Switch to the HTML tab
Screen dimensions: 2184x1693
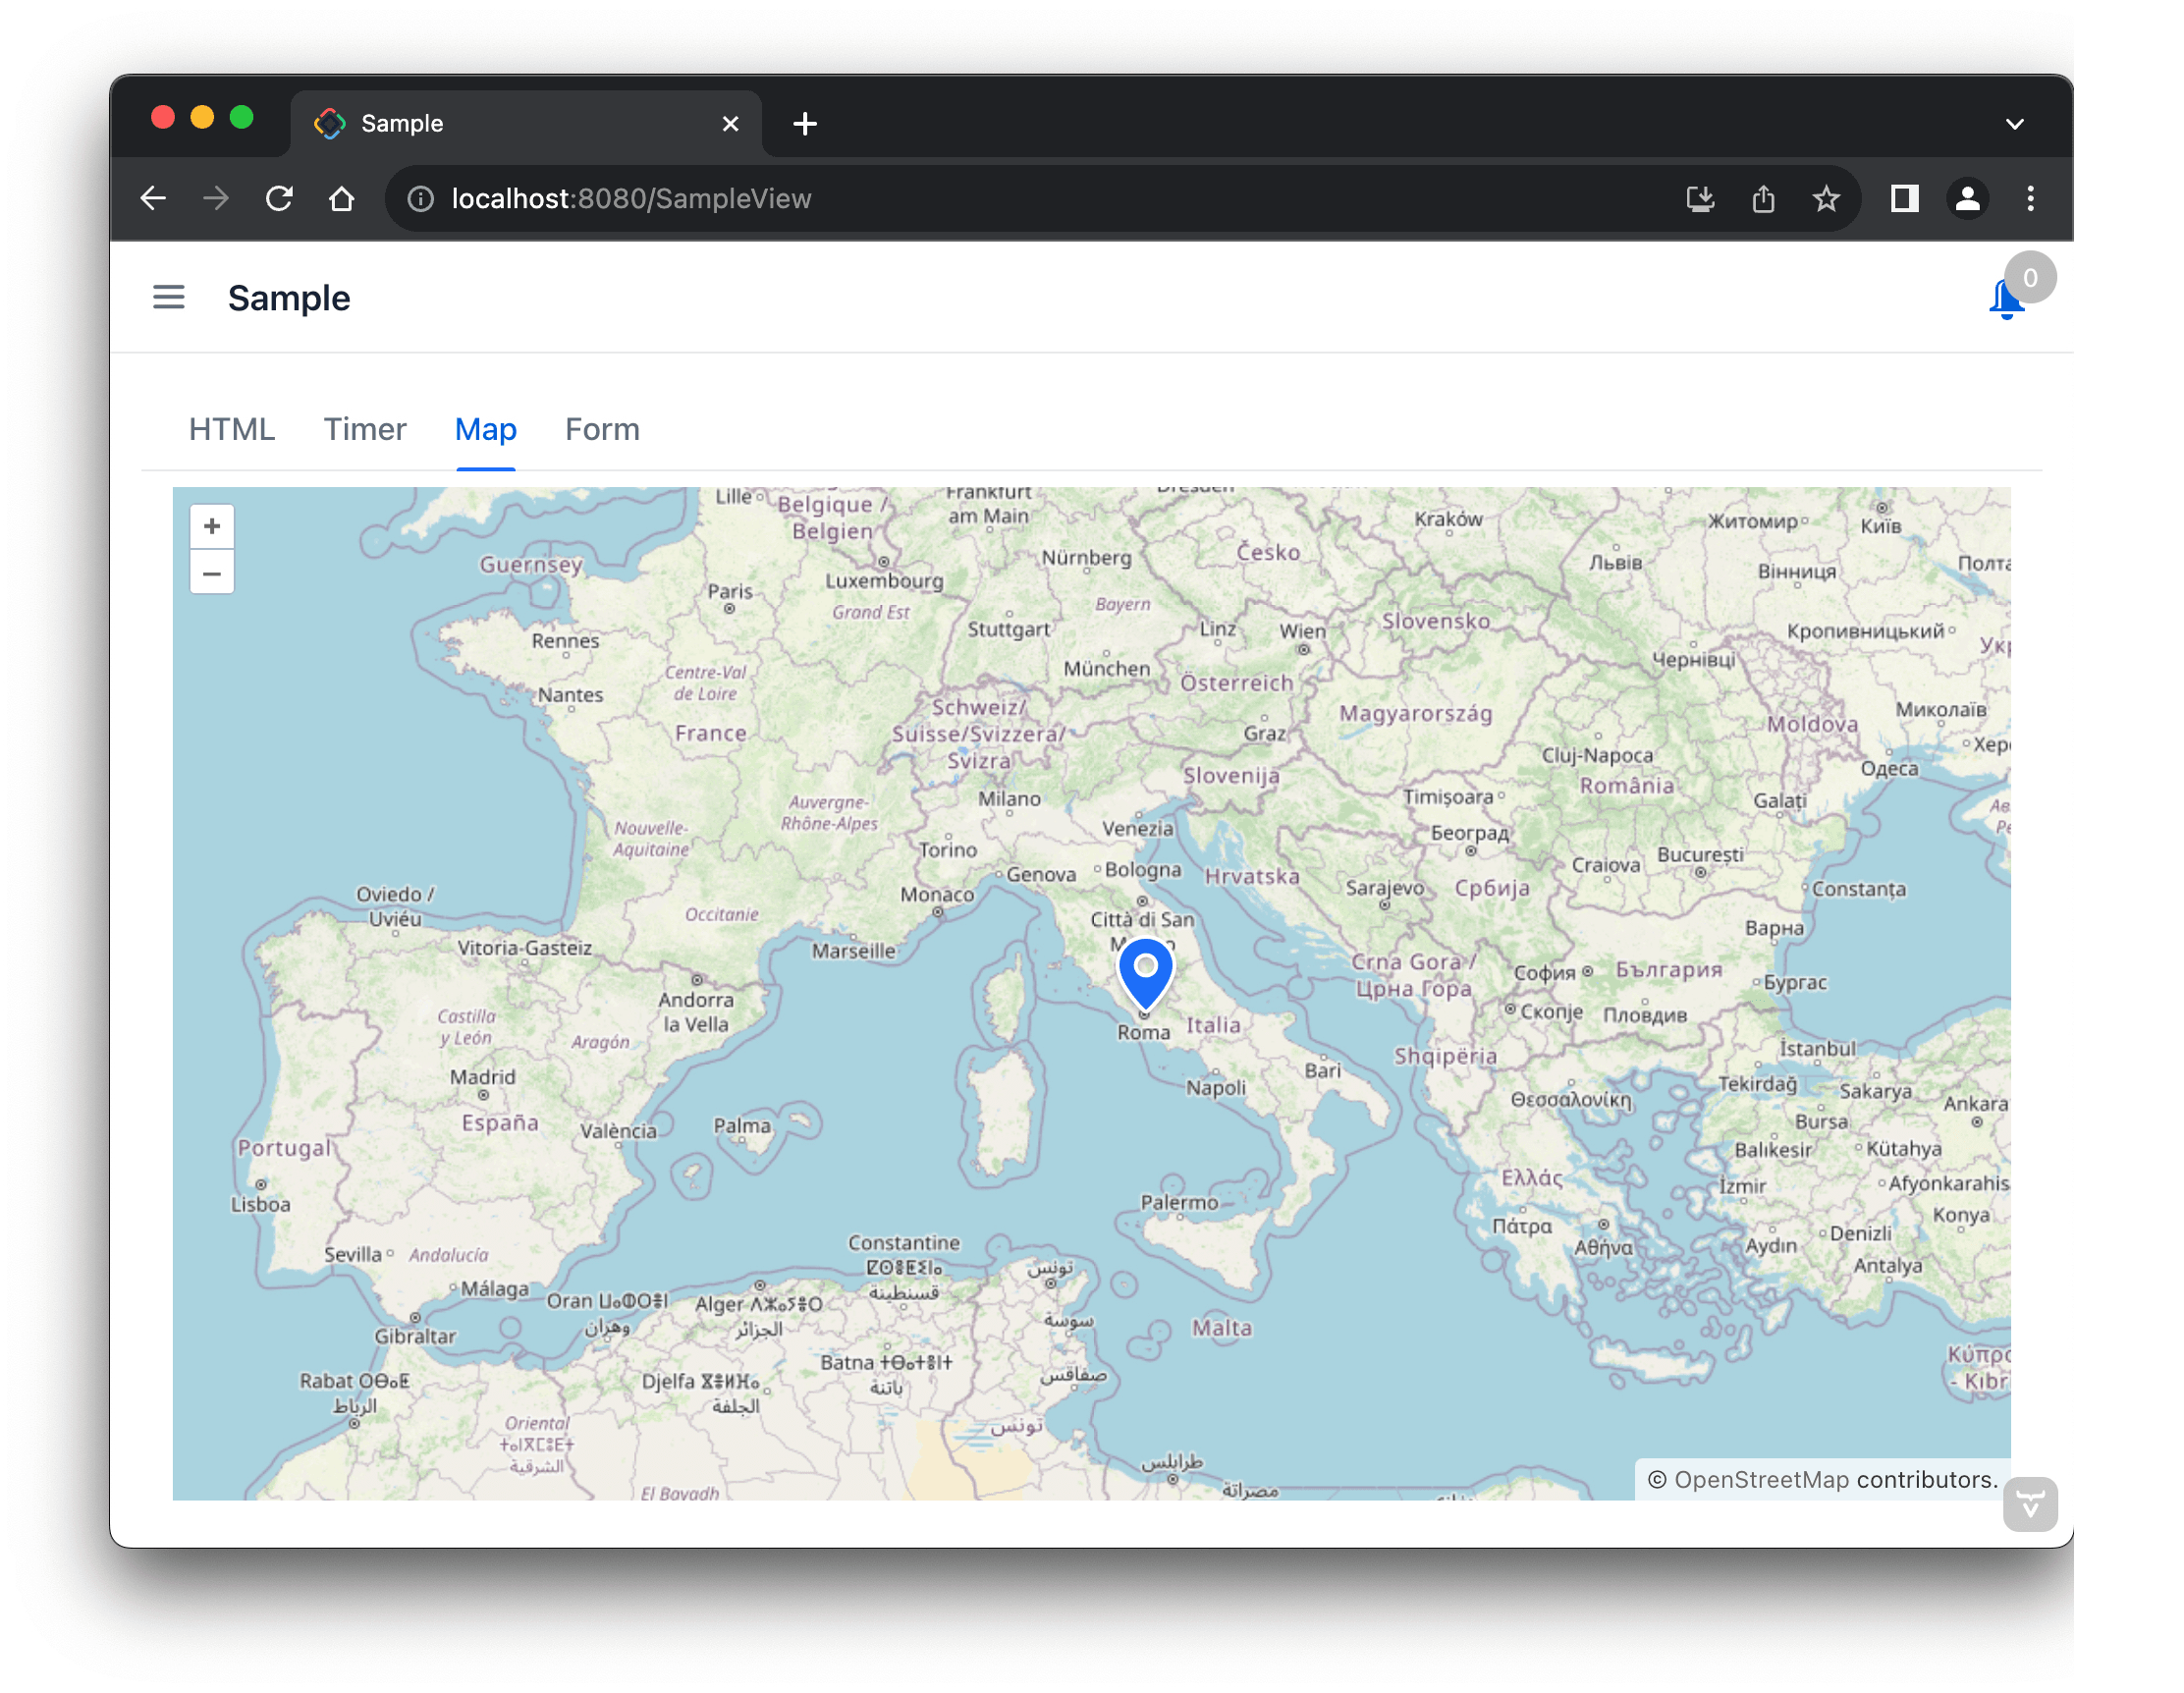click(x=232, y=429)
